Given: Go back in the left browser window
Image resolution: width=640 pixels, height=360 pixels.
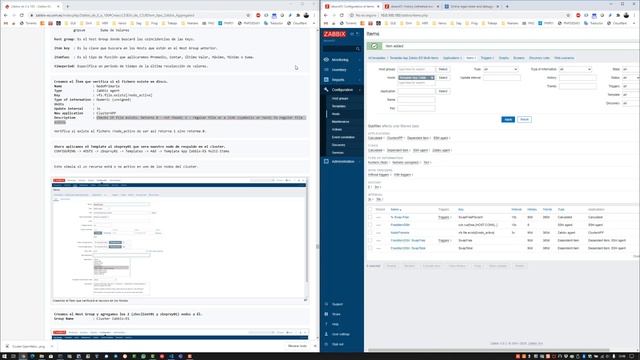Looking at the screenshot, I should coord(5,15).
